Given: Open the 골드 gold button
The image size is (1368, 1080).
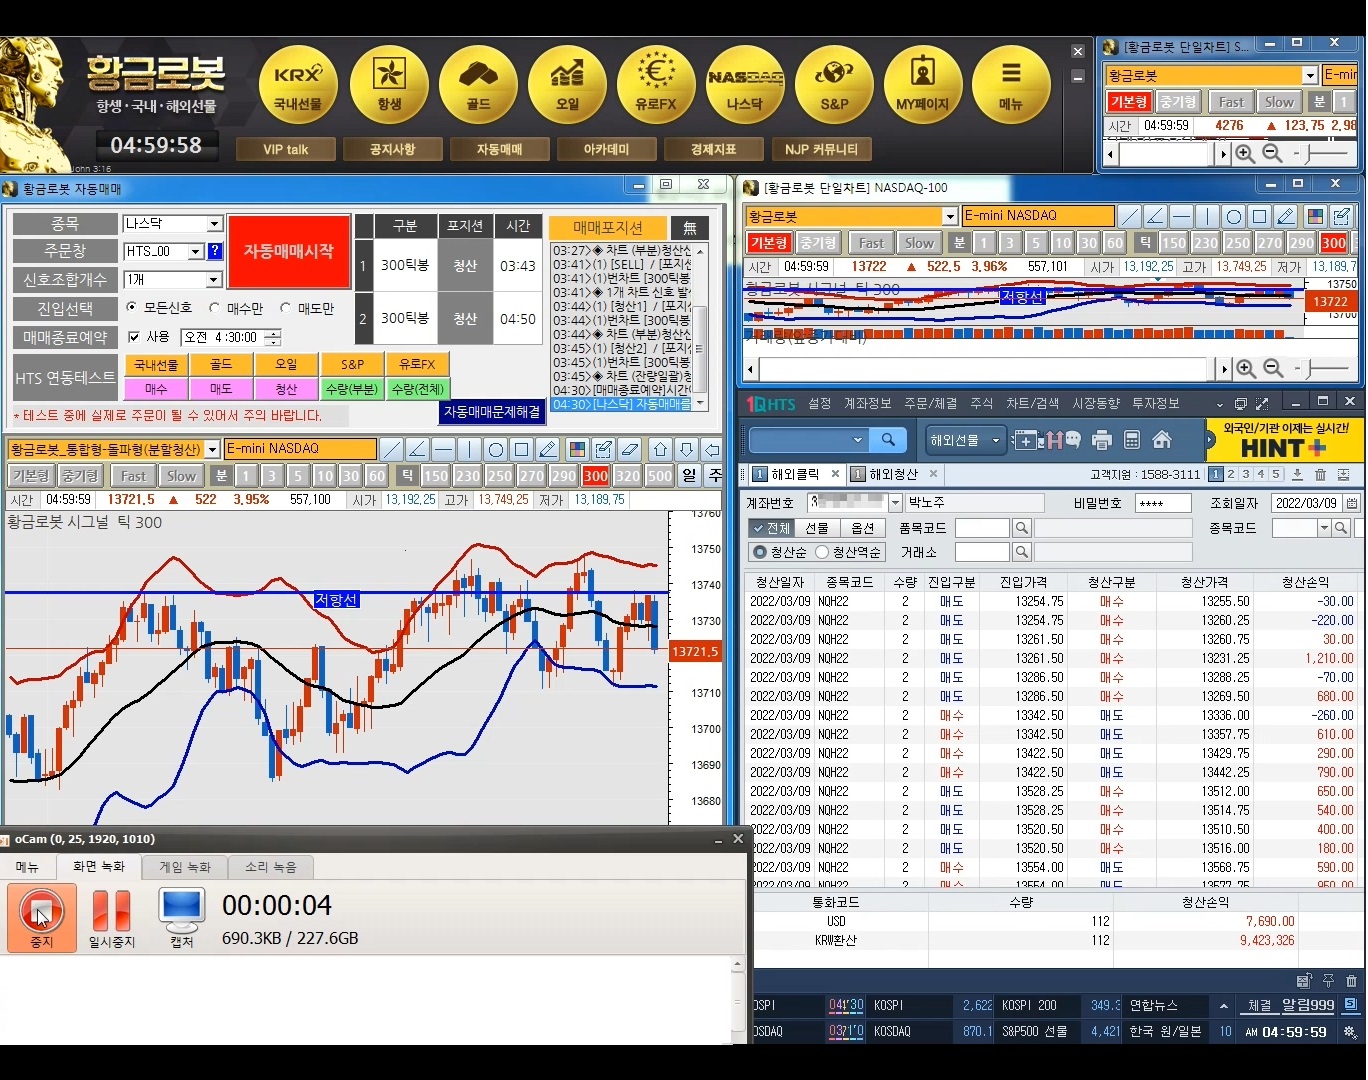Looking at the screenshot, I should pos(478,86).
